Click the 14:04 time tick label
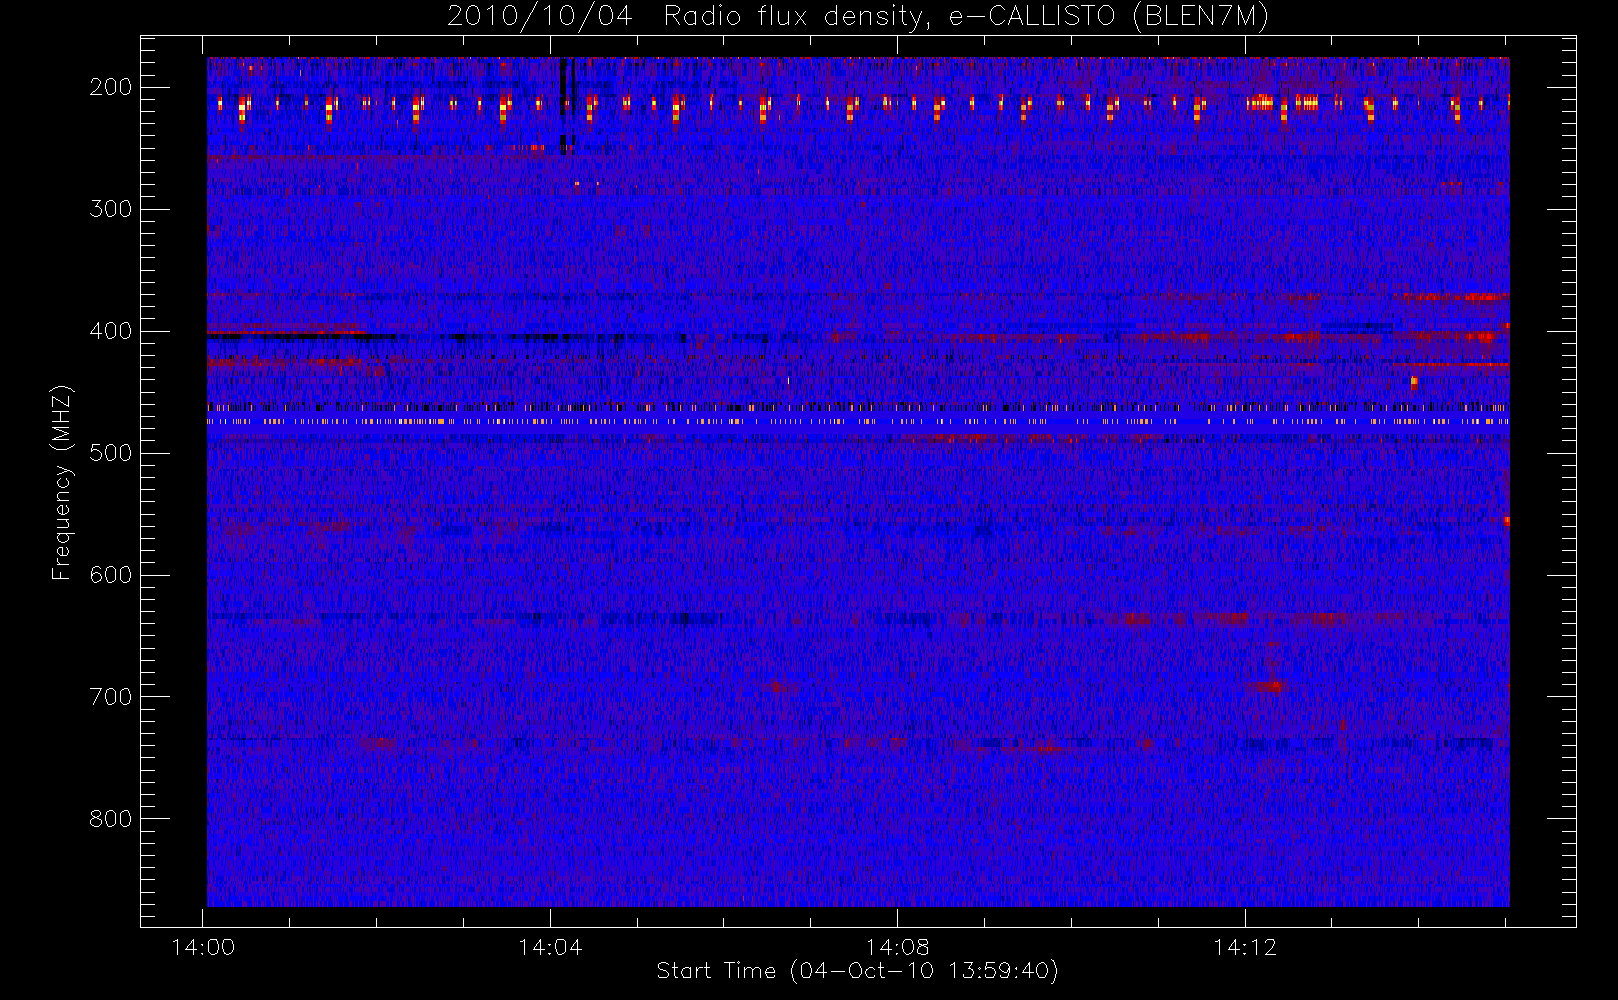1618x1000 pixels. (x=550, y=947)
